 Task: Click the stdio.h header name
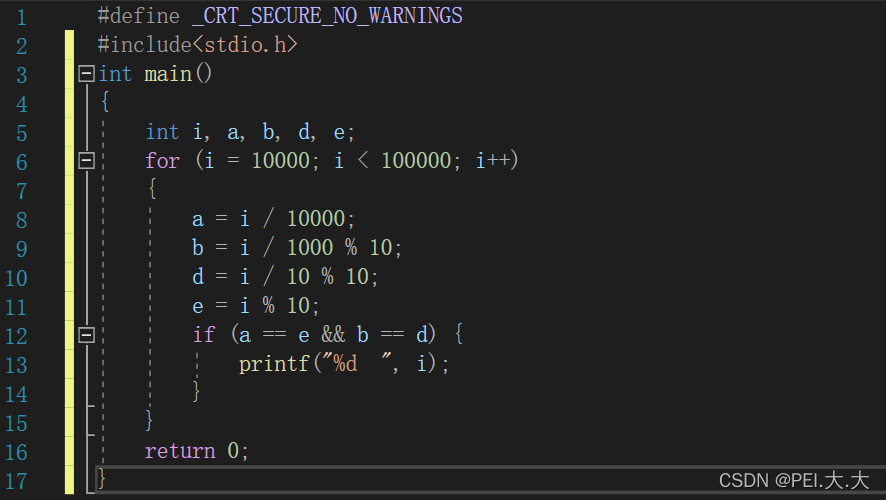pos(245,45)
